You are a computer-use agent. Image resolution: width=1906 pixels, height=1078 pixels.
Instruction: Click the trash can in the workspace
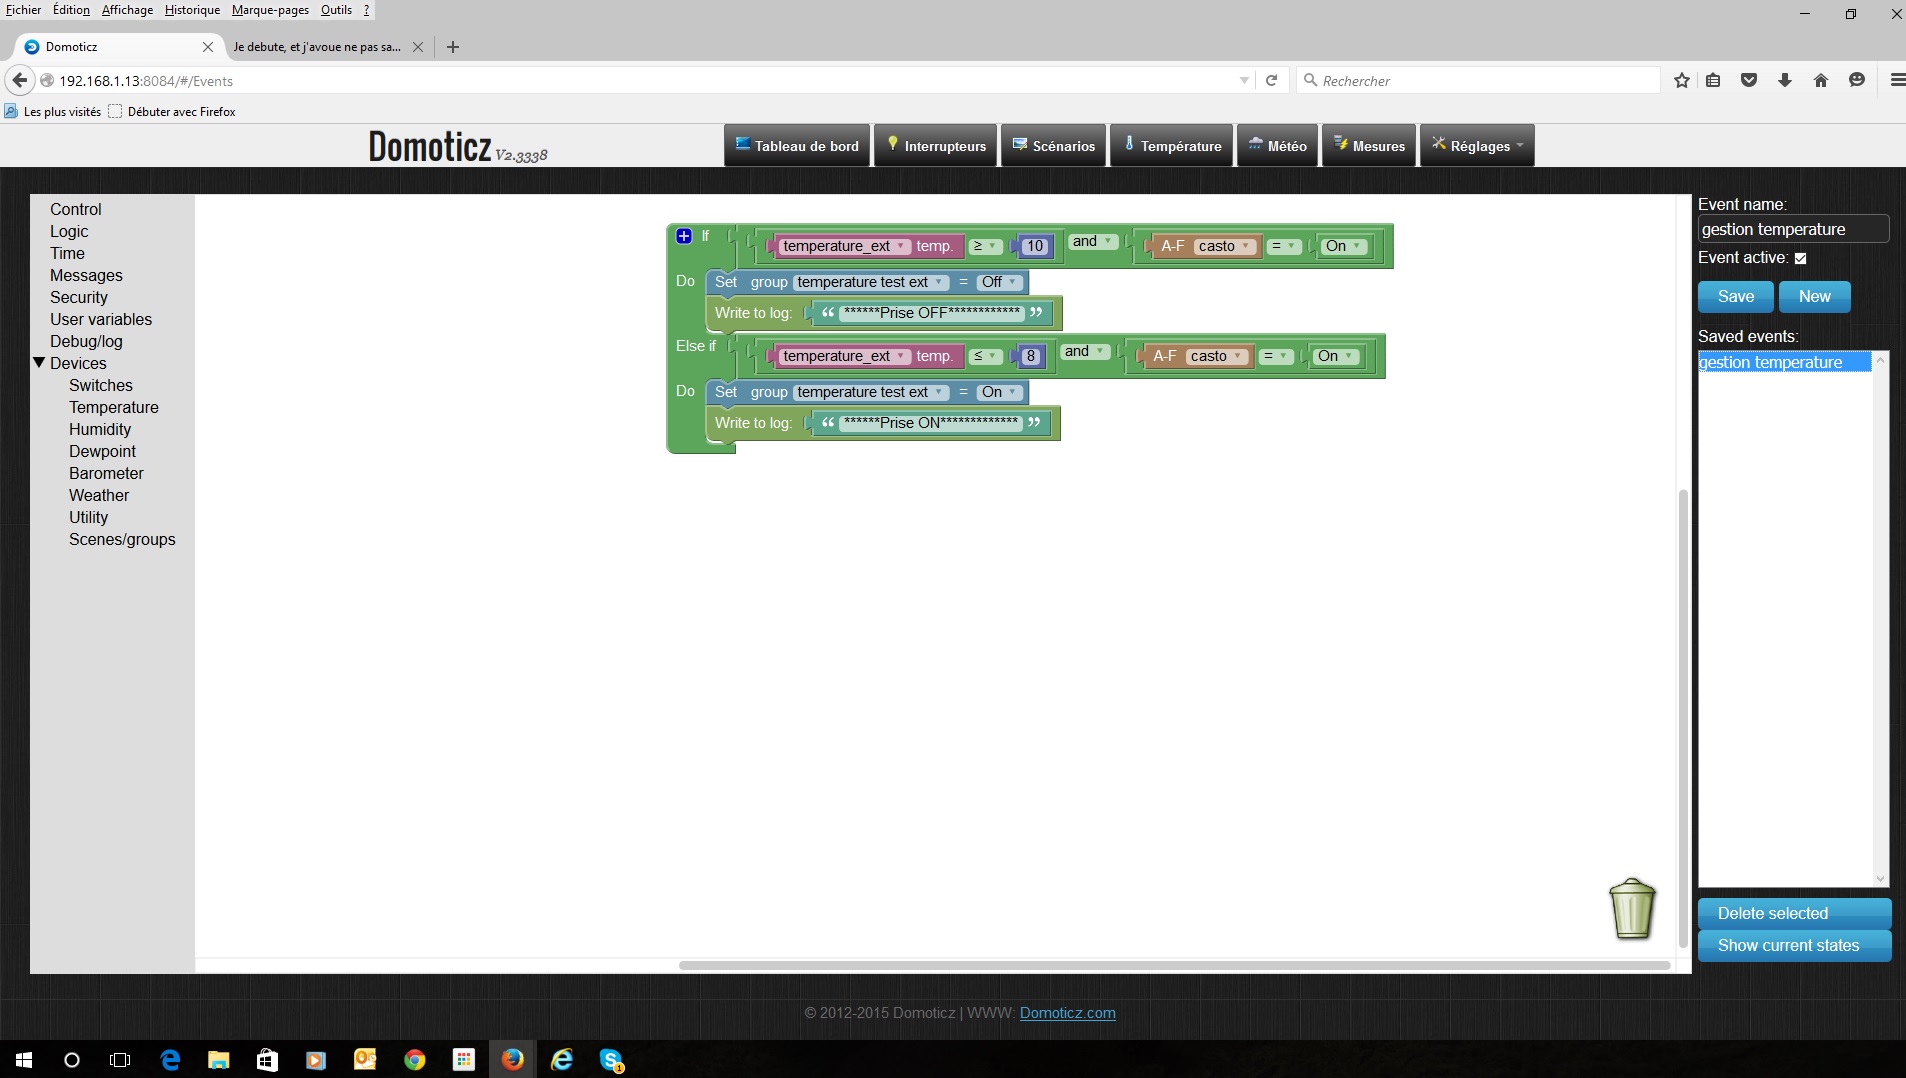1632,908
